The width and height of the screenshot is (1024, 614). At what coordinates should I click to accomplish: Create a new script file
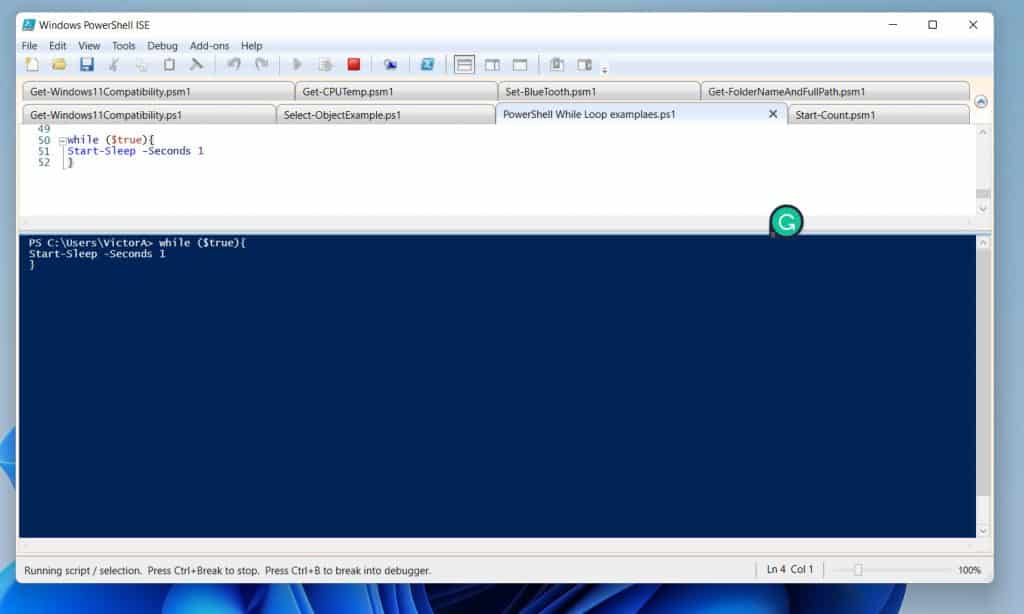[31, 64]
